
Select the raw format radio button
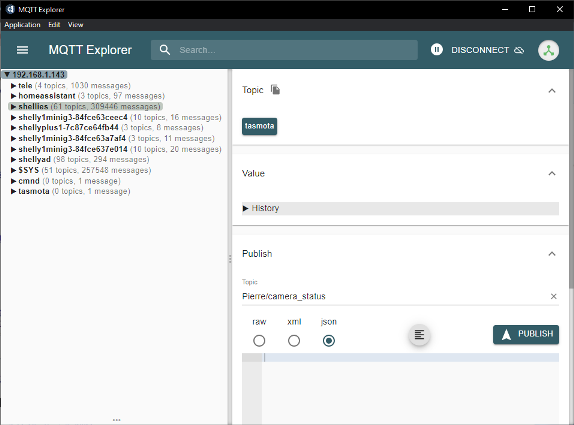pos(259,340)
